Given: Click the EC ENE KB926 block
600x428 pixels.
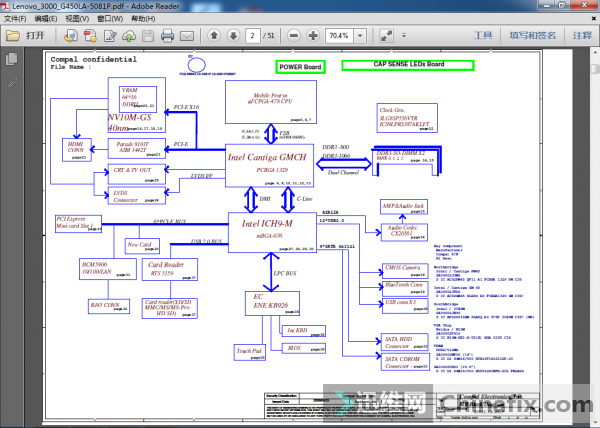Looking at the screenshot, I should coord(272,303).
